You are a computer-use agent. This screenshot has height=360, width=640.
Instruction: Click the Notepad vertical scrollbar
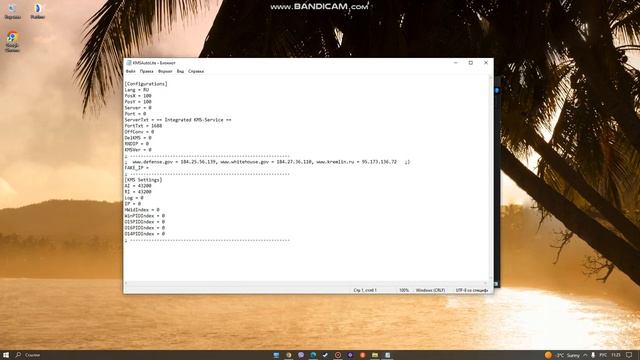tap(491, 178)
